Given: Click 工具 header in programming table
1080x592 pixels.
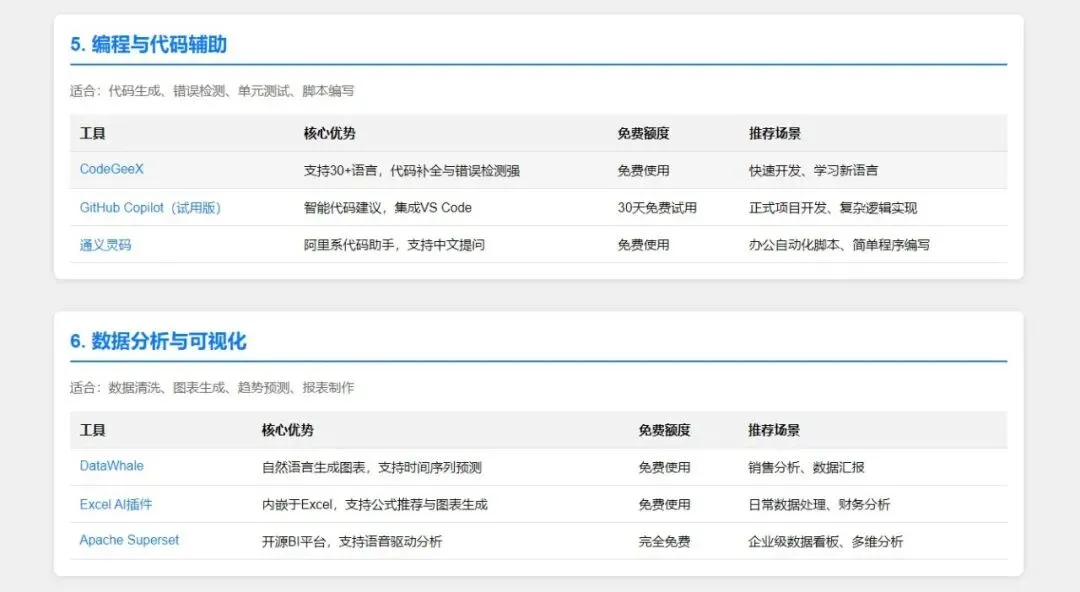Looking at the screenshot, I should [92, 133].
